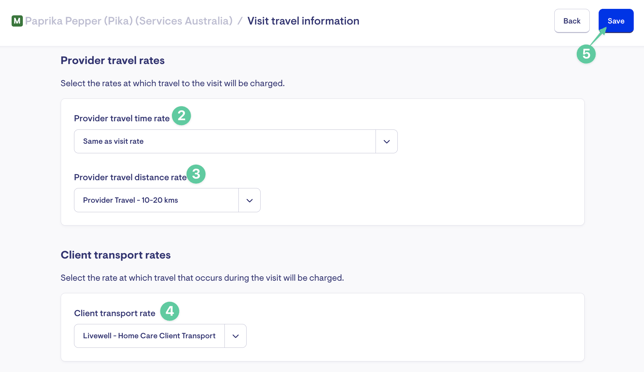Image resolution: width=644 pixels, height=372 pixels.
Task: Click the green M client avatar icon
Action: 17,21
